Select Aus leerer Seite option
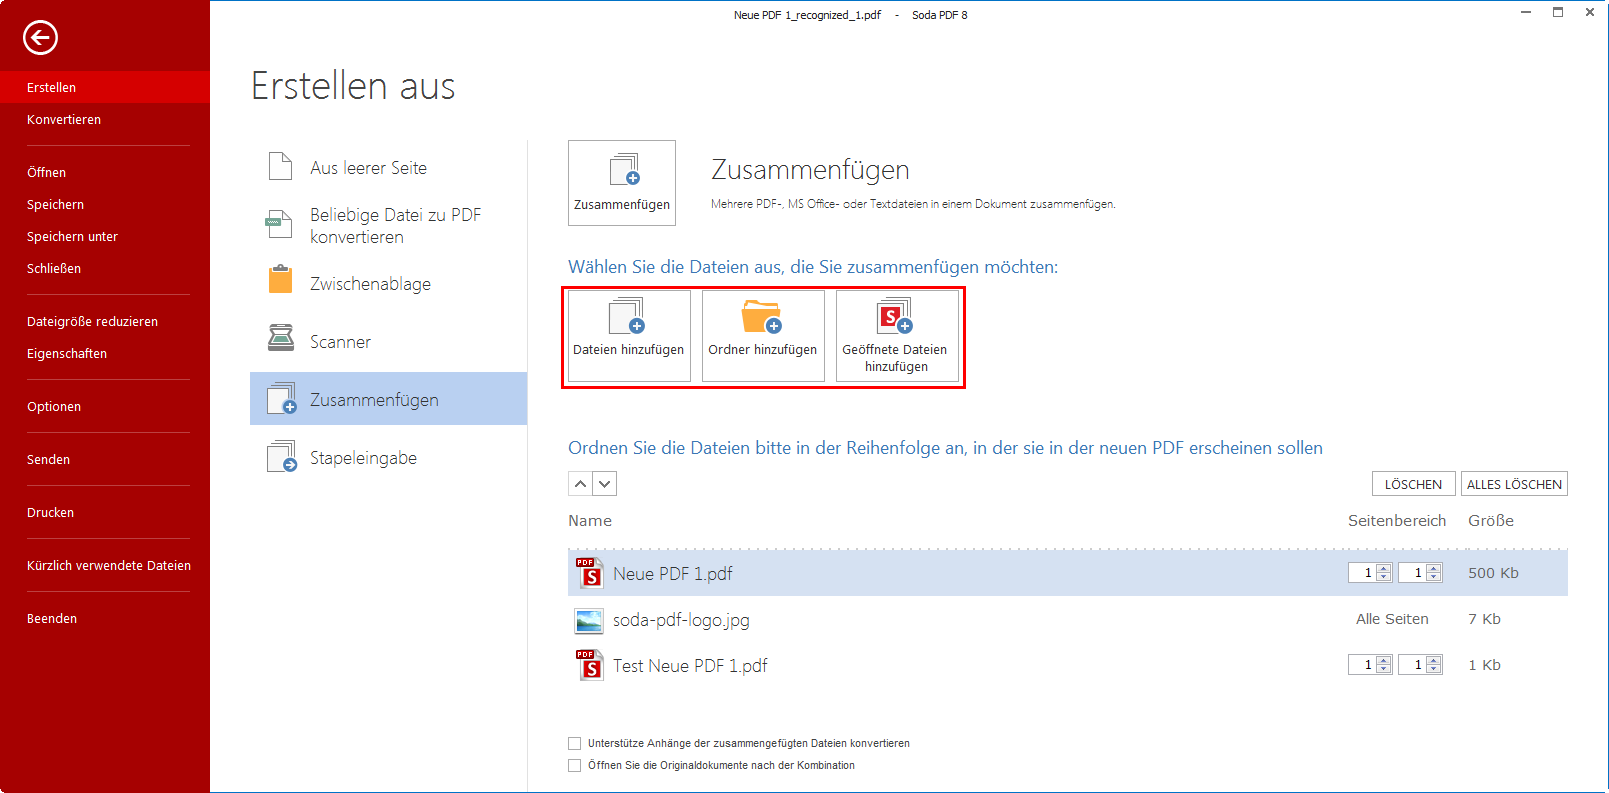The height and width of the screenshot is (793, 1609). [x=368, y=168]
